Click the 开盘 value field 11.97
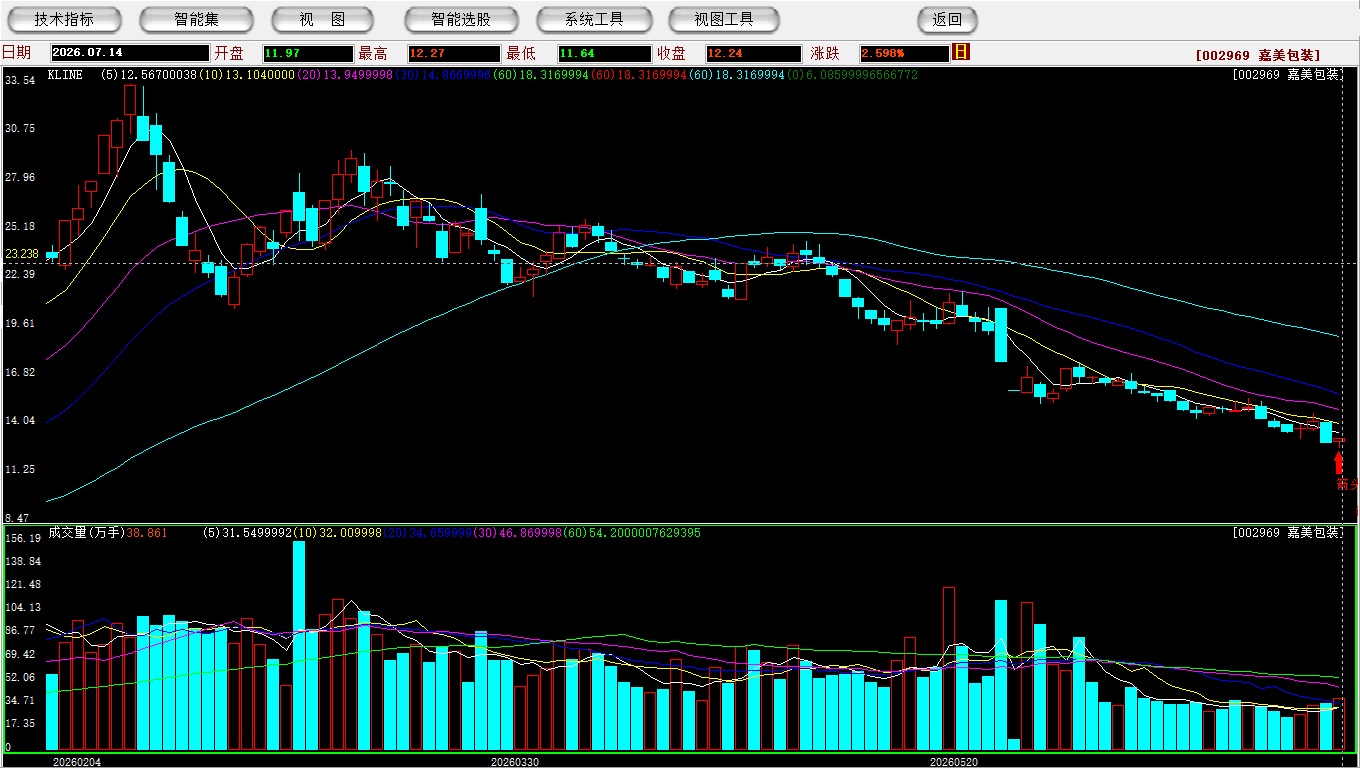The width and height of the screenshot is (1360, 768). (308, 53)
